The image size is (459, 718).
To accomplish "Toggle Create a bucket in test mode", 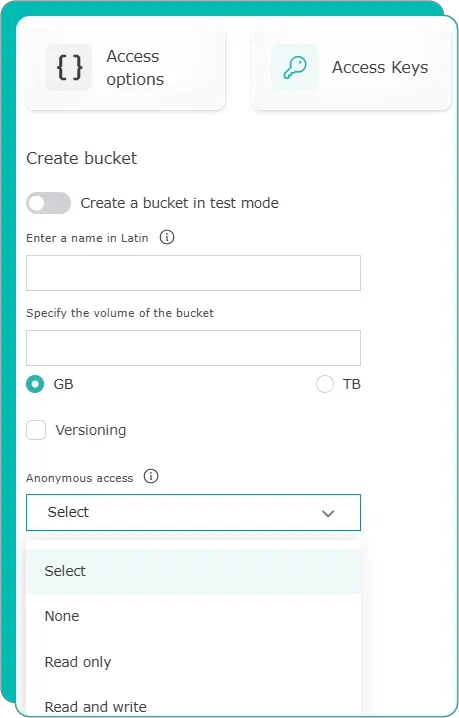I will coord(49,203).
